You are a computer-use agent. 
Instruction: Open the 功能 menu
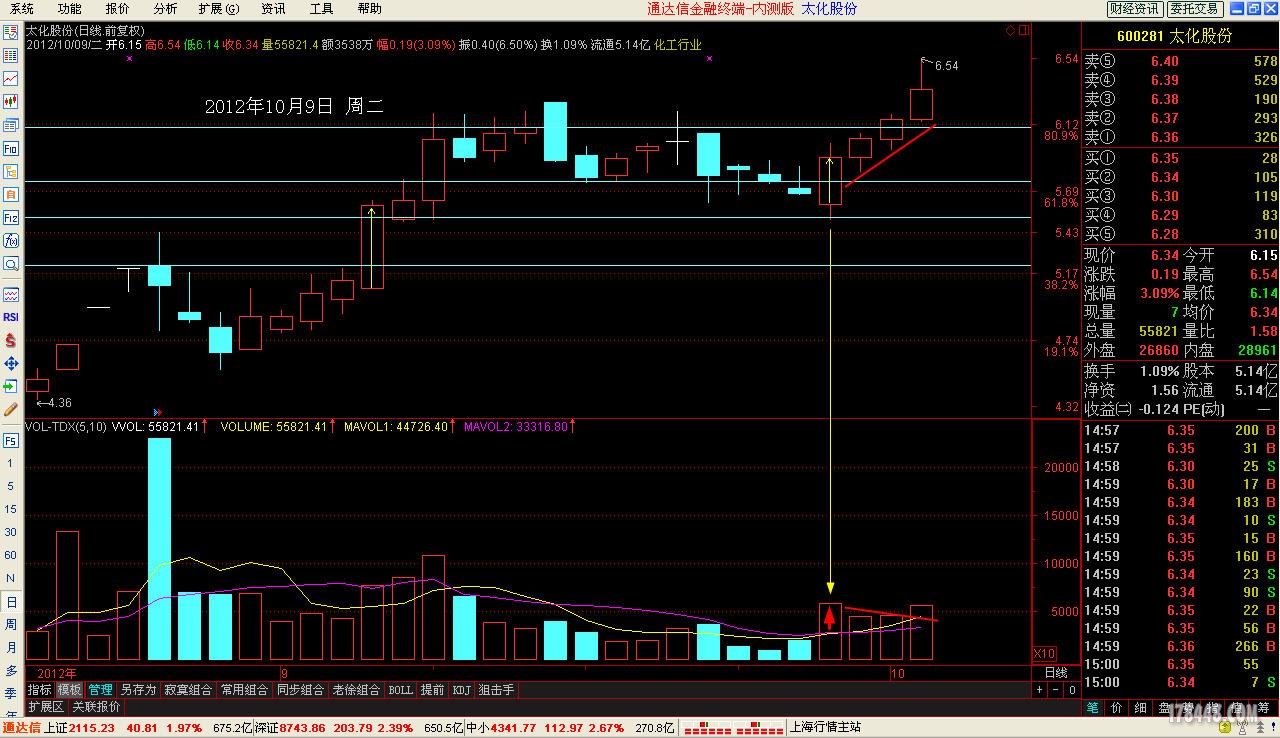(x=70, y=9)
